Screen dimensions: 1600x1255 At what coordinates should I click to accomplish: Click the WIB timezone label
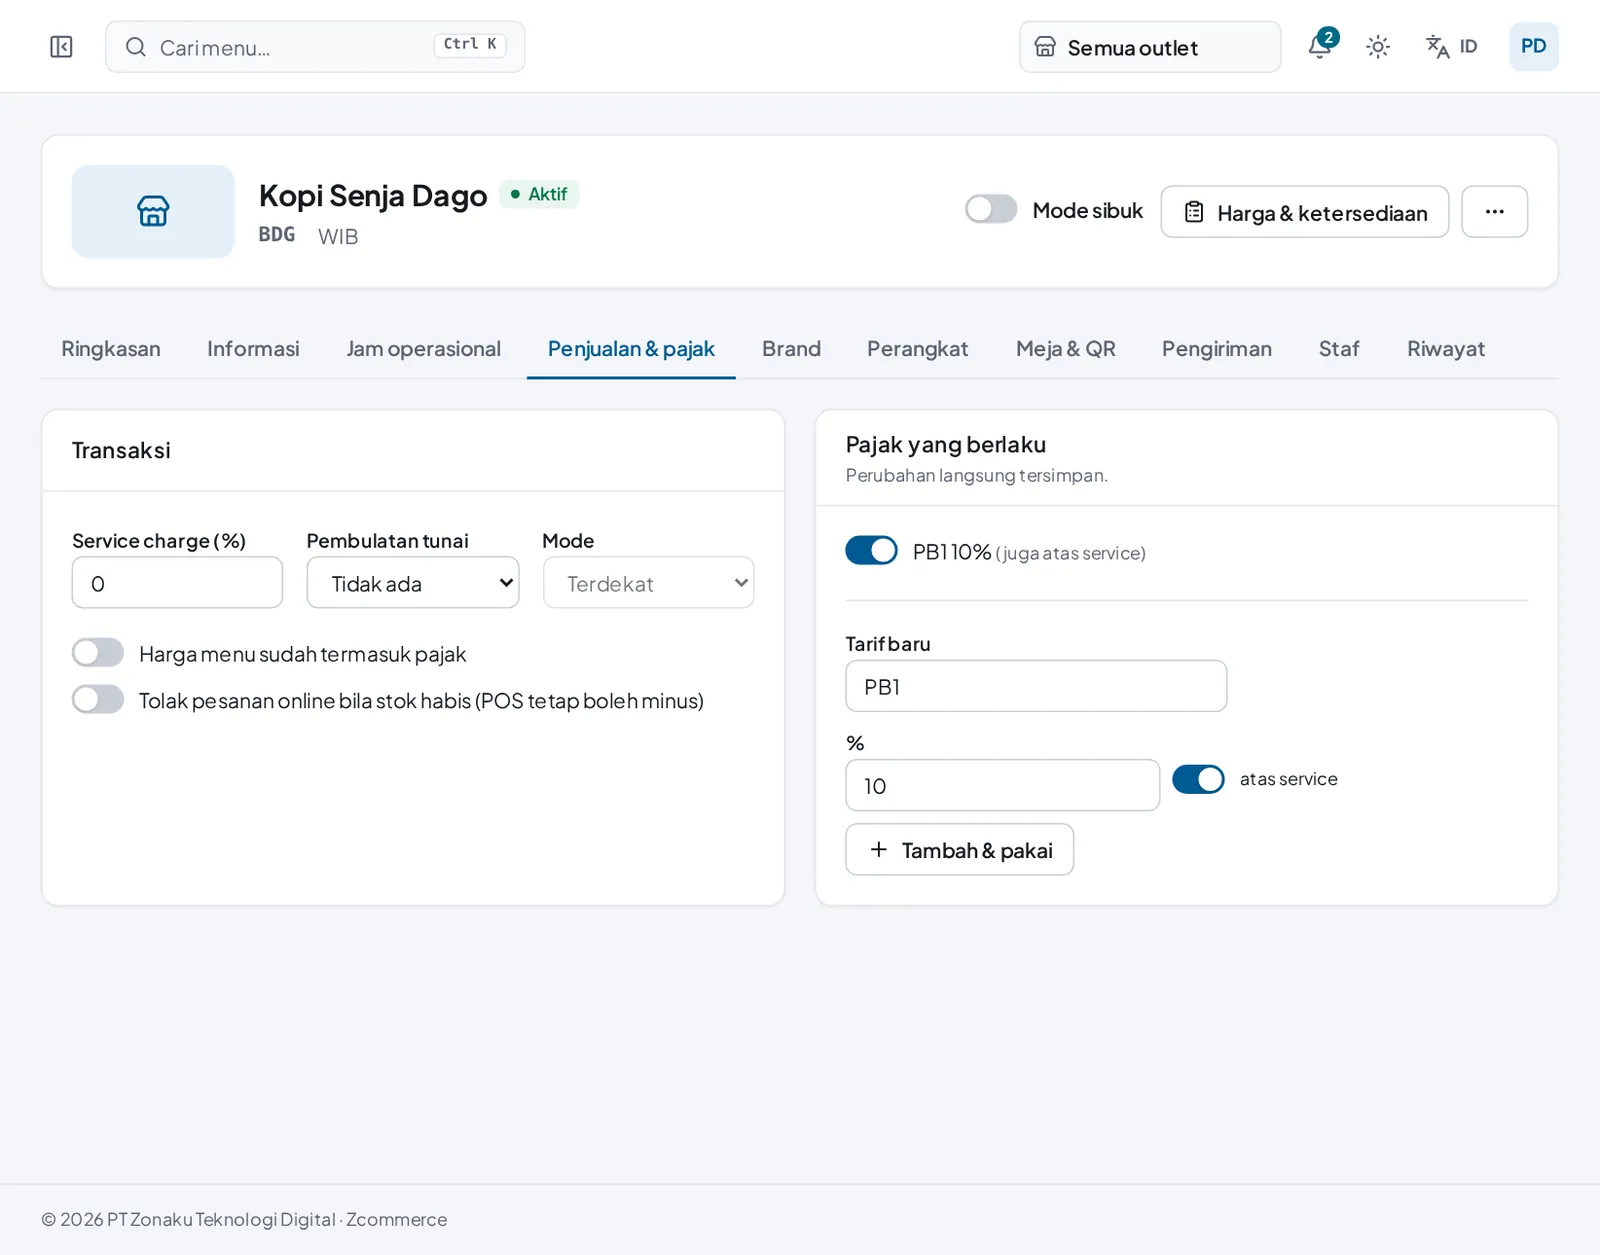pos(338,237)
